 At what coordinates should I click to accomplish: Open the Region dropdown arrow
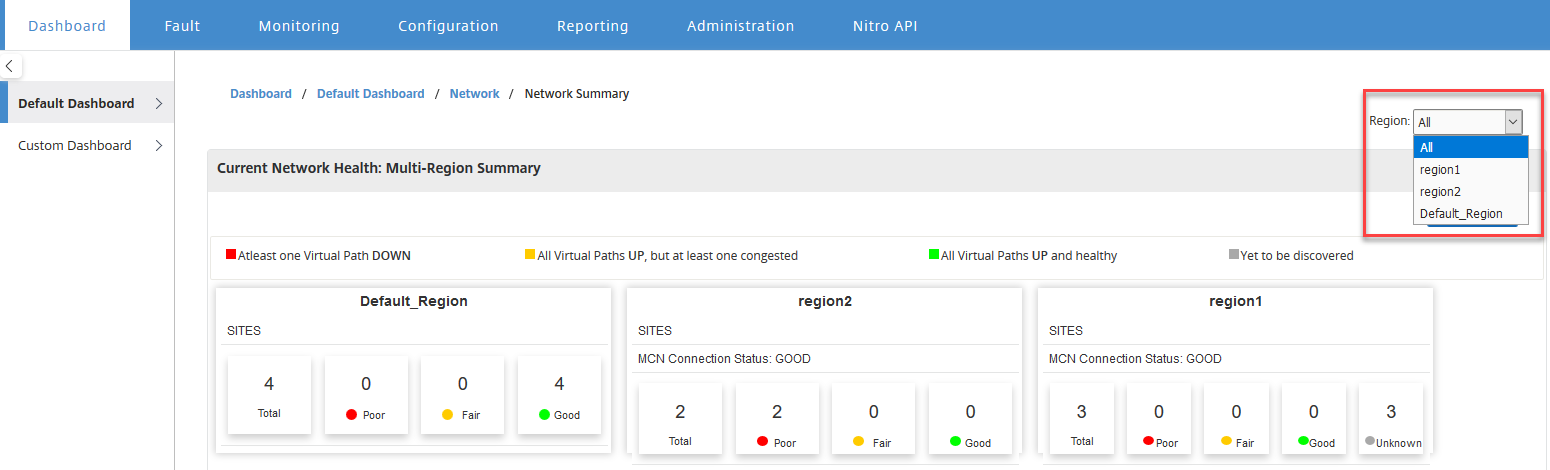(x=1513, y=121)
